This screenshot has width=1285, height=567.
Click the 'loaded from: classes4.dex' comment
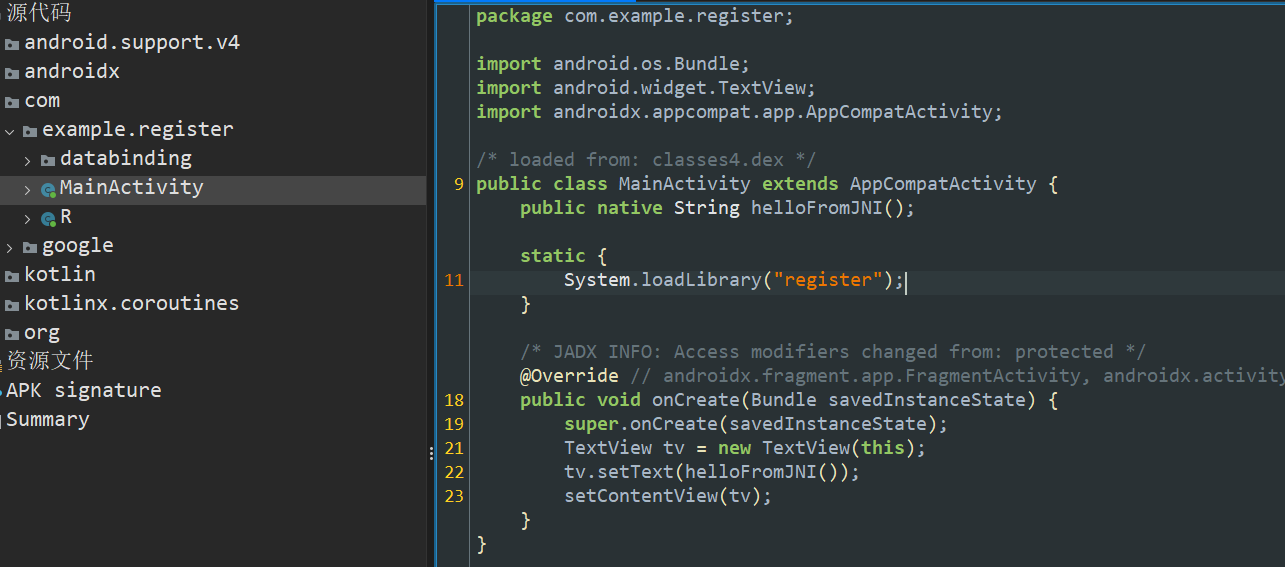coord(646,160)
